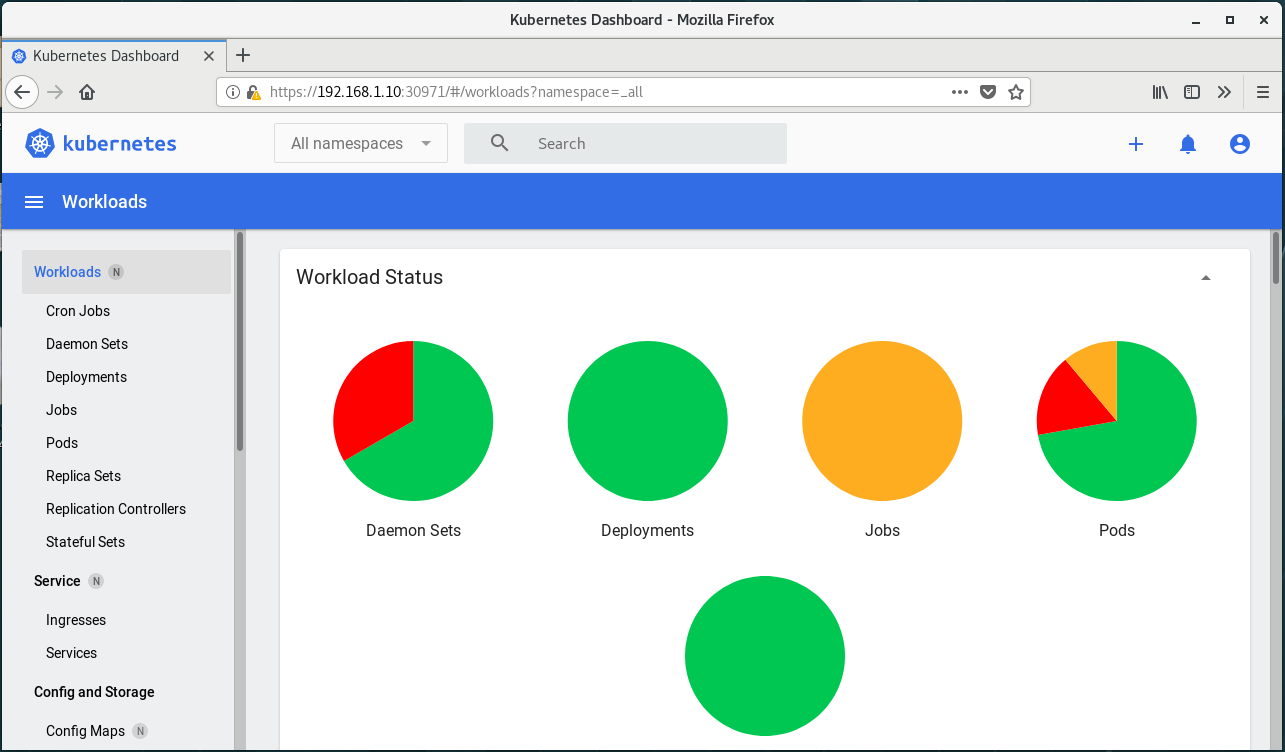Click the Jobs chart label
This screenshot has width=1285, height=752.
click(x=882, y=530)
